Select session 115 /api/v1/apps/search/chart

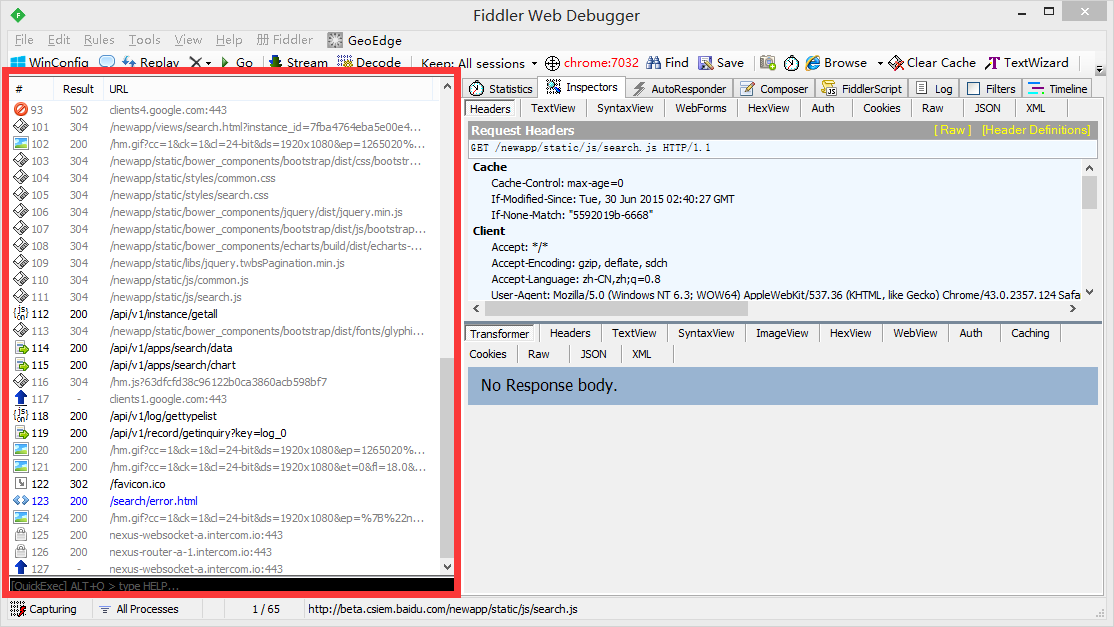click(x=225, y=365)
